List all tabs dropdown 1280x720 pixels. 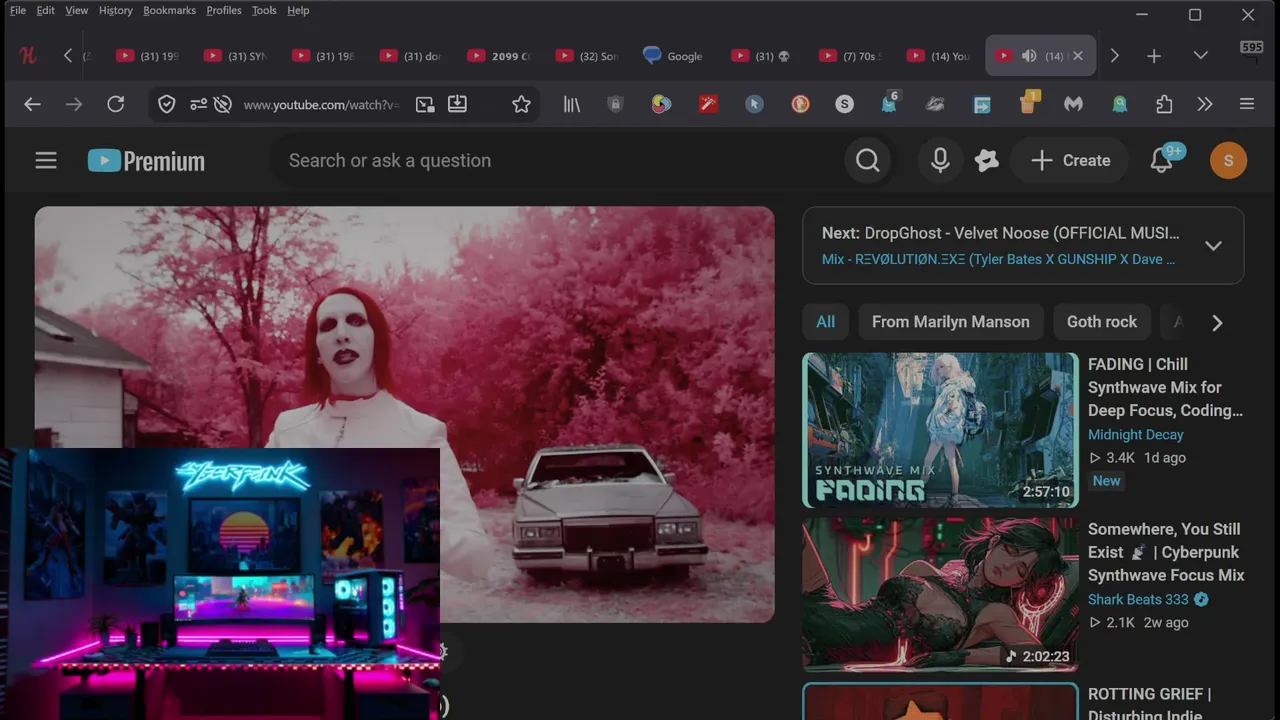(1200, 56)
